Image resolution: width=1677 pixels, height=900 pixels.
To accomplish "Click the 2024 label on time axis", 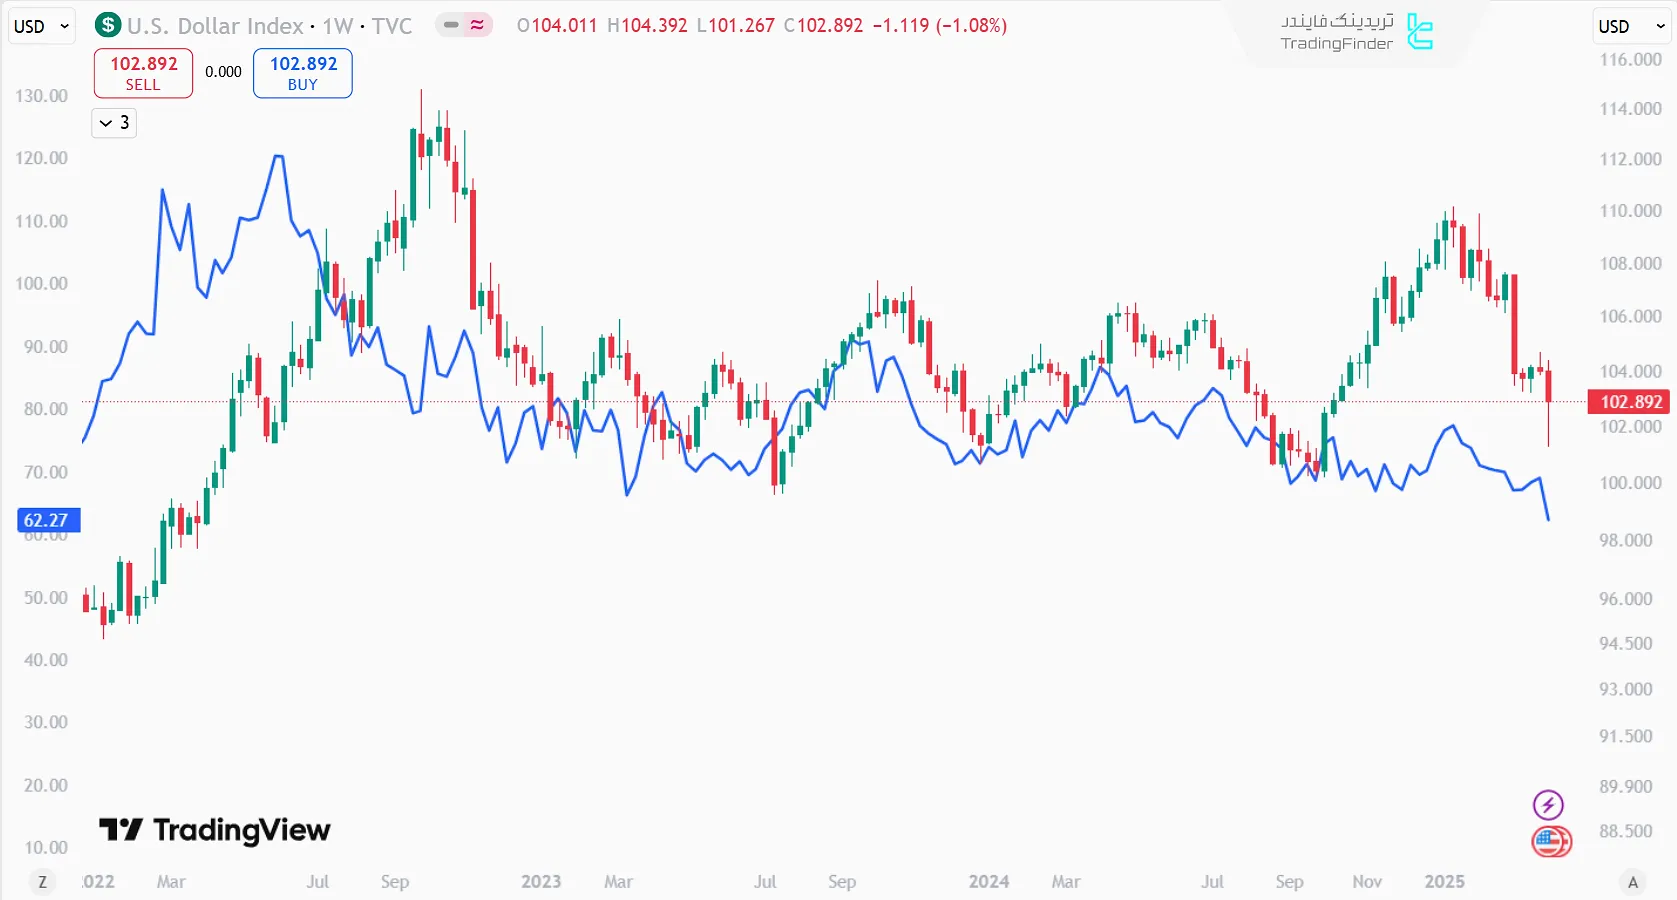I will coord(988,882).
